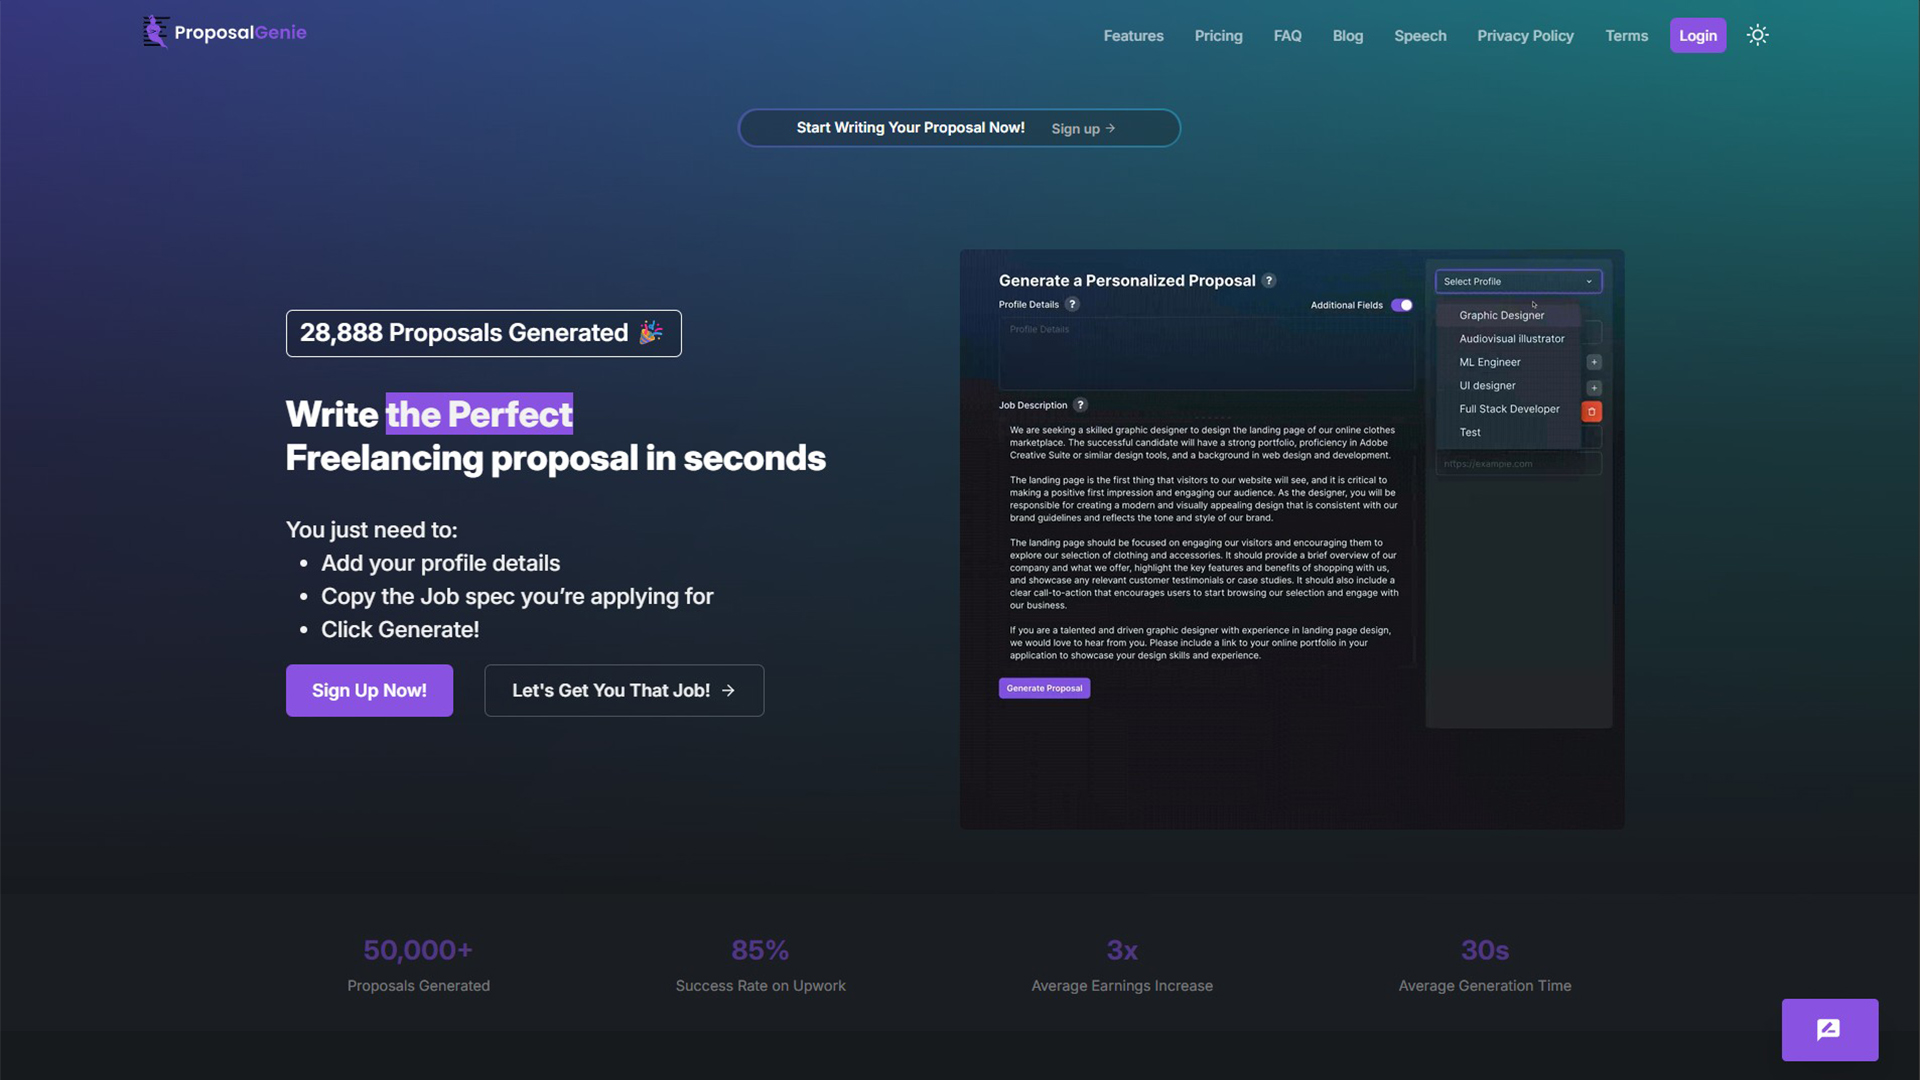Click the plus icon beside UI designer
This screenshot has width=1920, height=1080.
[1594, 387]
